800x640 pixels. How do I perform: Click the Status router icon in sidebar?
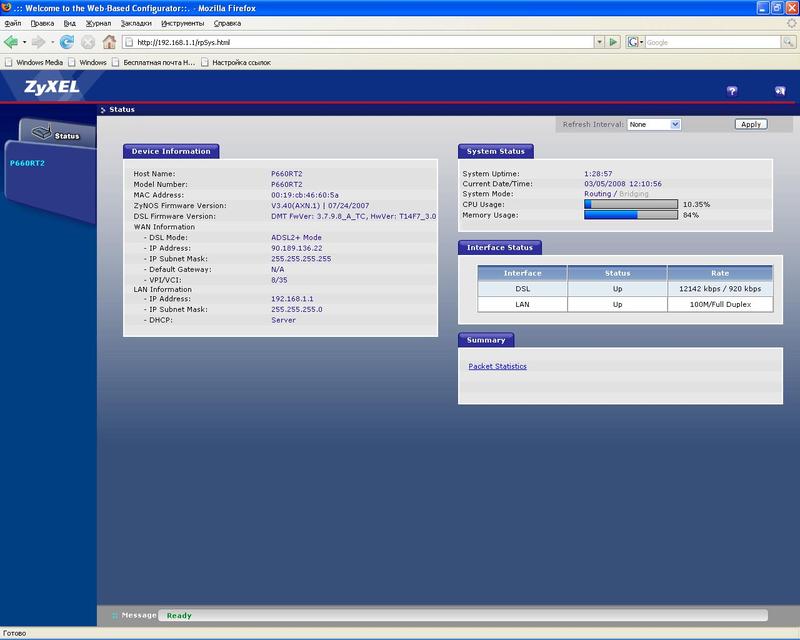42,132
